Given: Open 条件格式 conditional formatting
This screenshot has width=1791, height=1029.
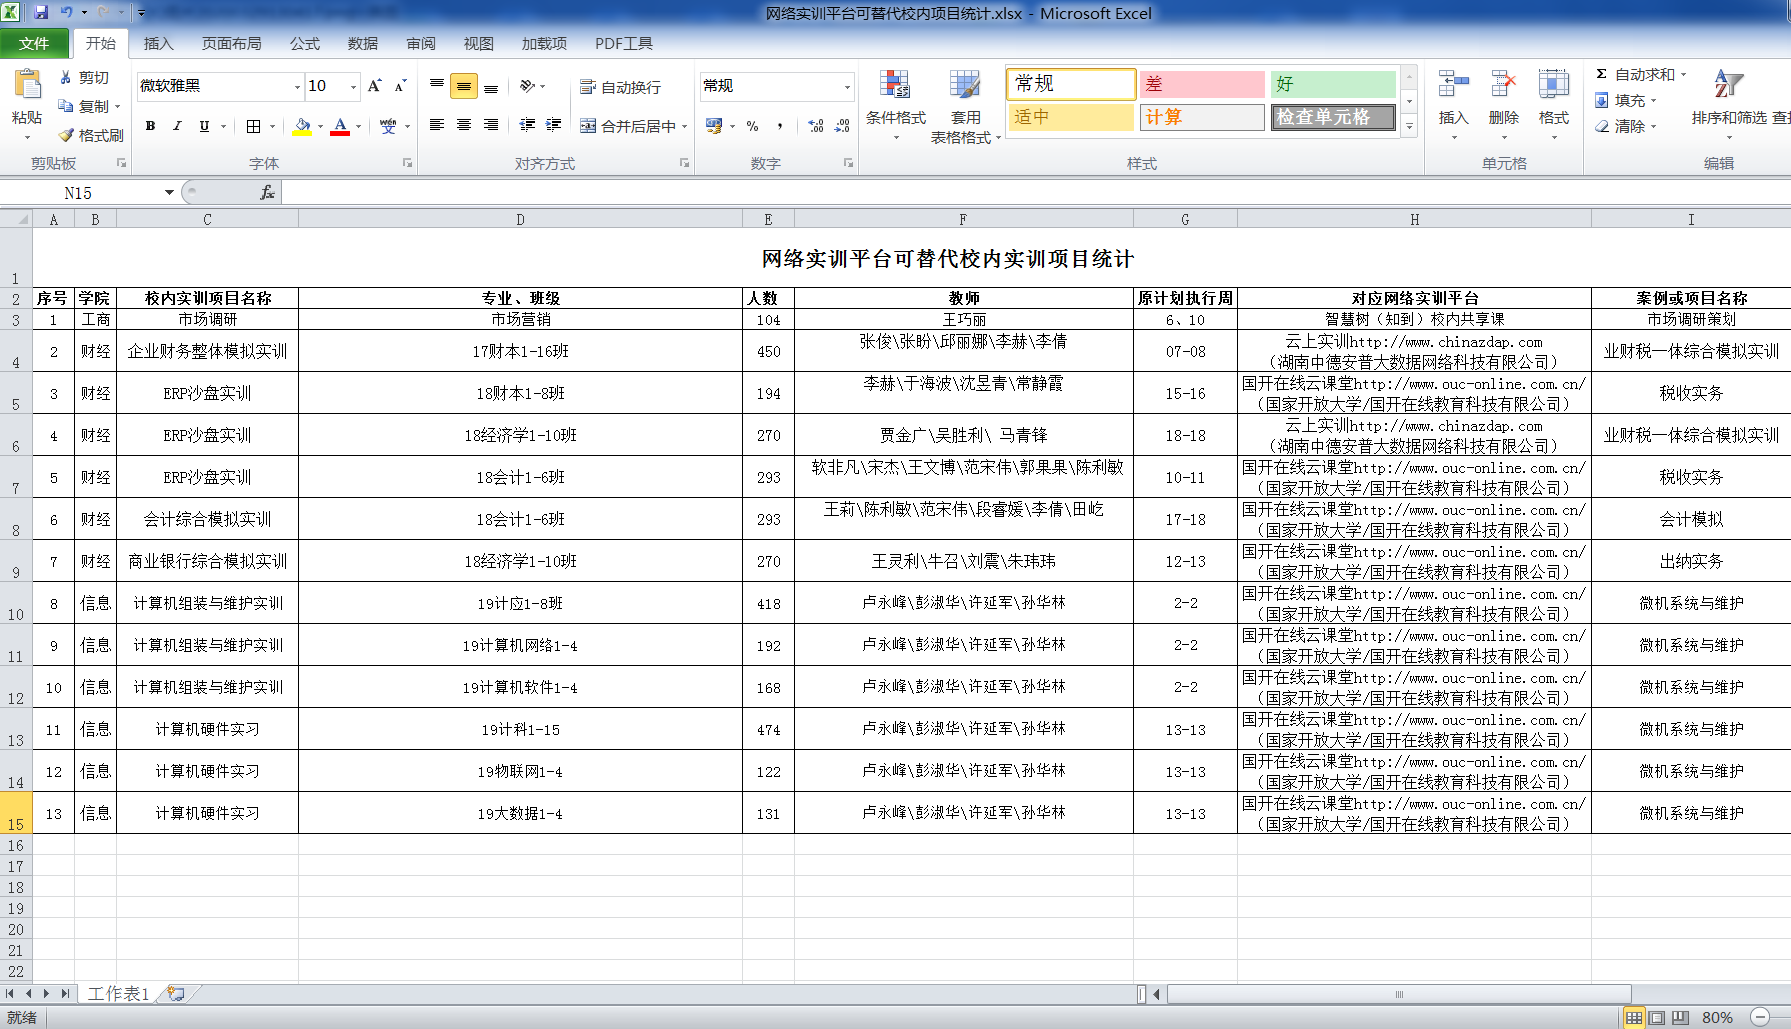Looking at the screenshot, I should point(896,105).
